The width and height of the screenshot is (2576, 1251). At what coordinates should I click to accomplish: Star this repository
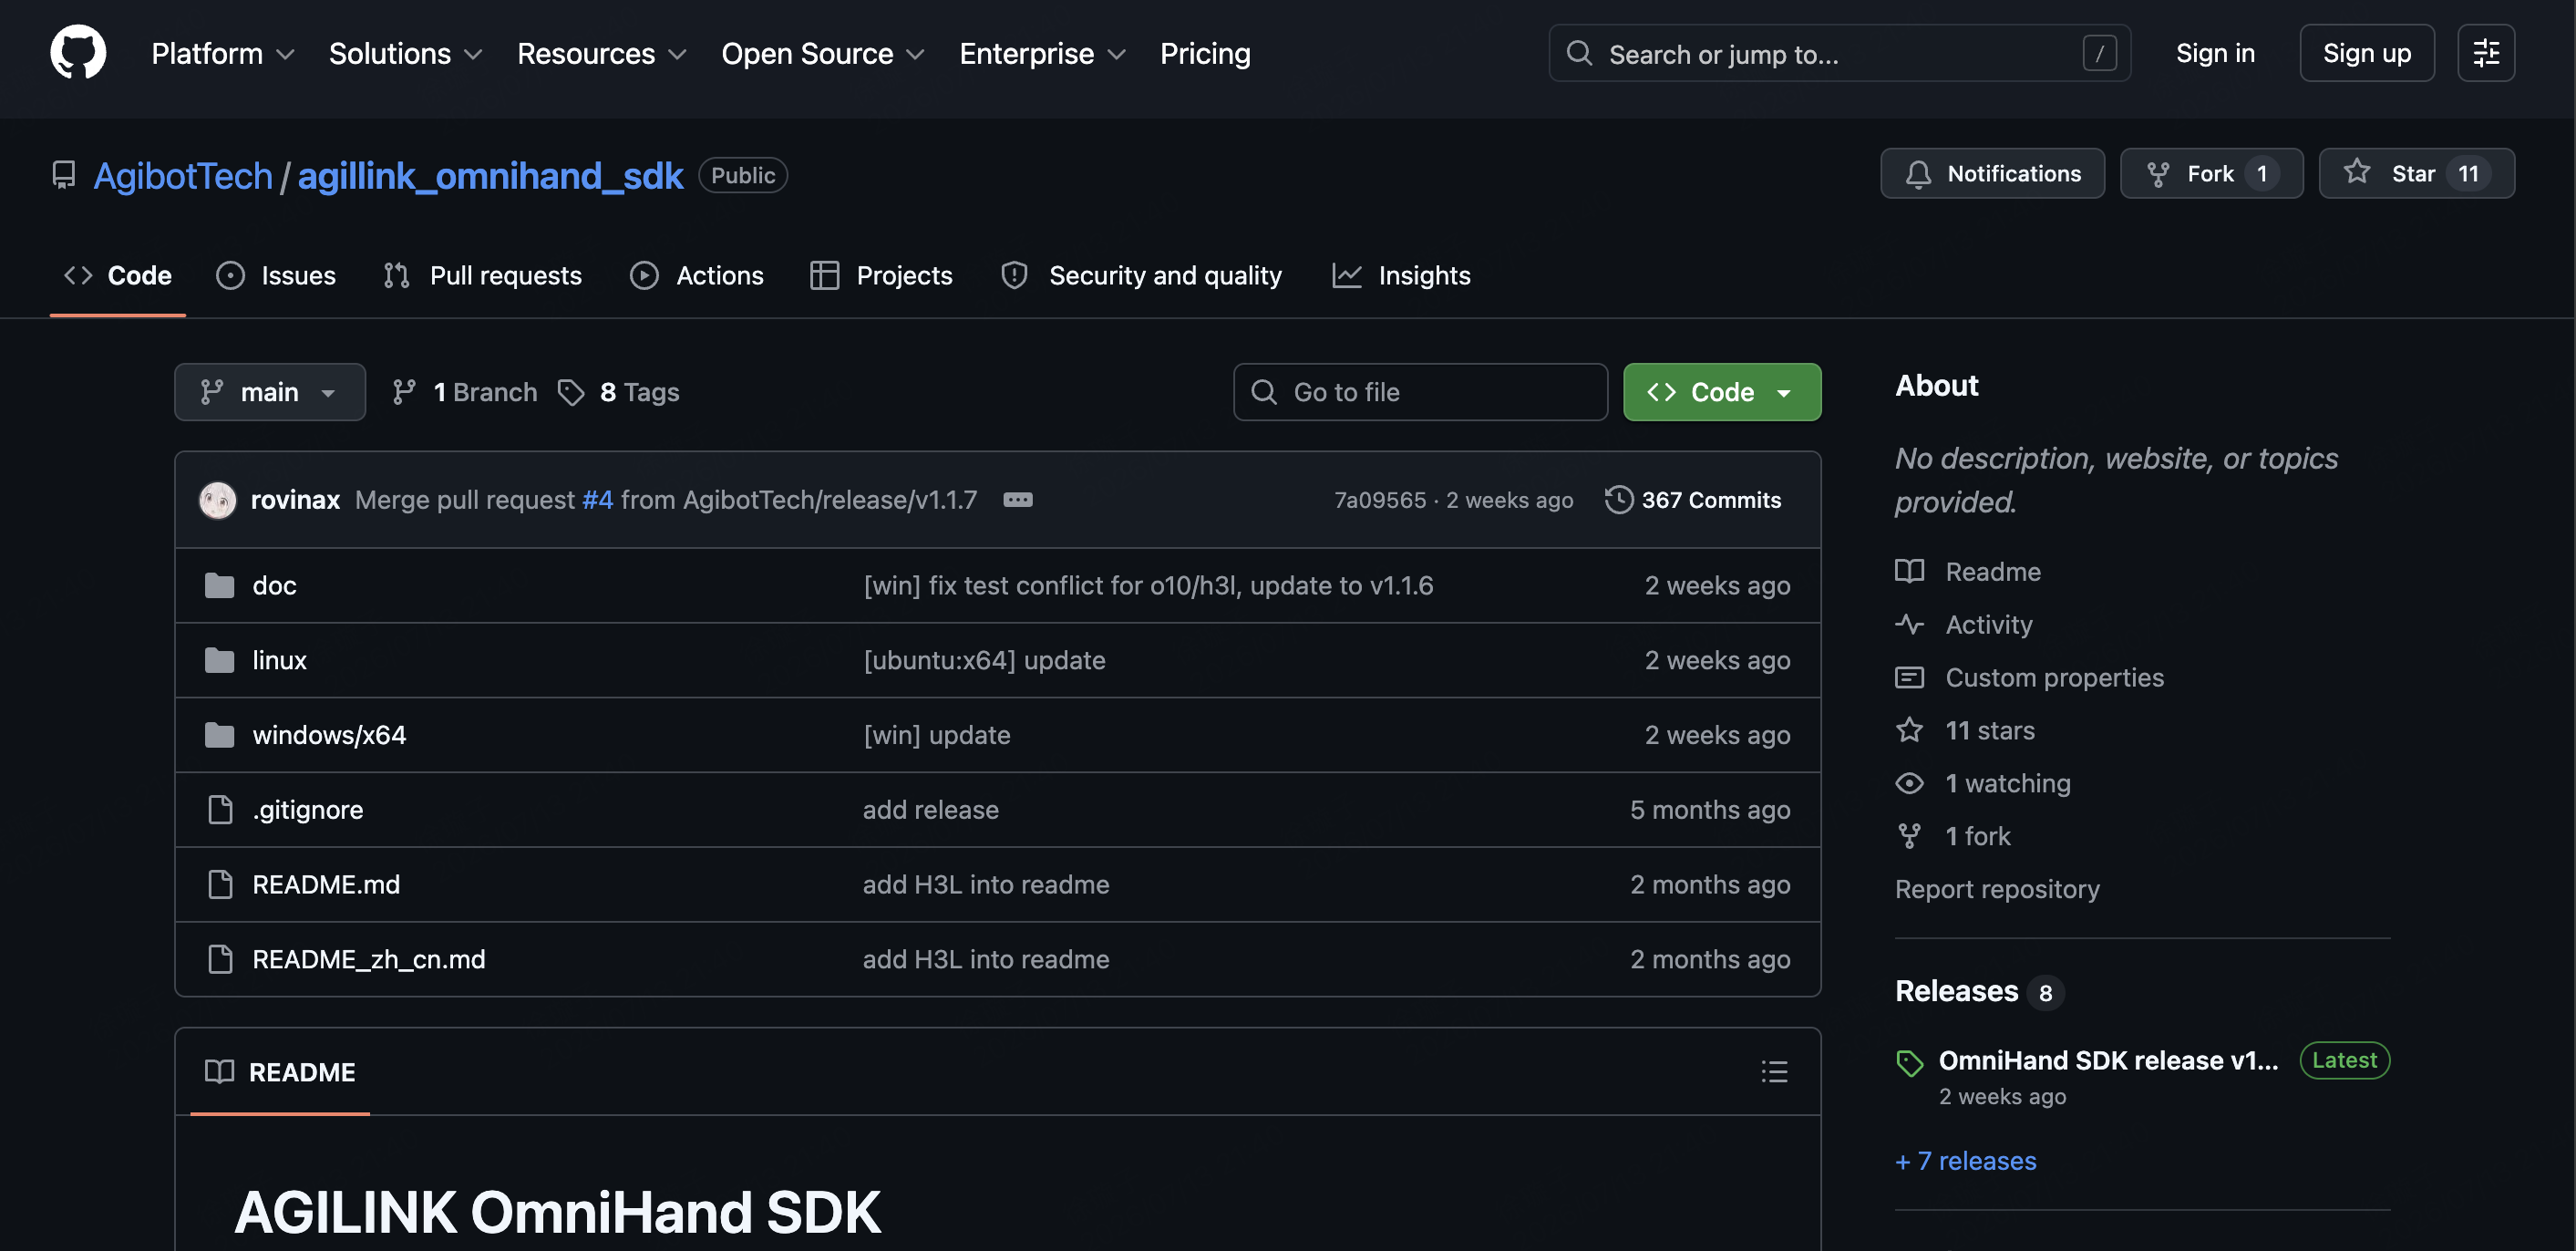tap(2416, 174)
